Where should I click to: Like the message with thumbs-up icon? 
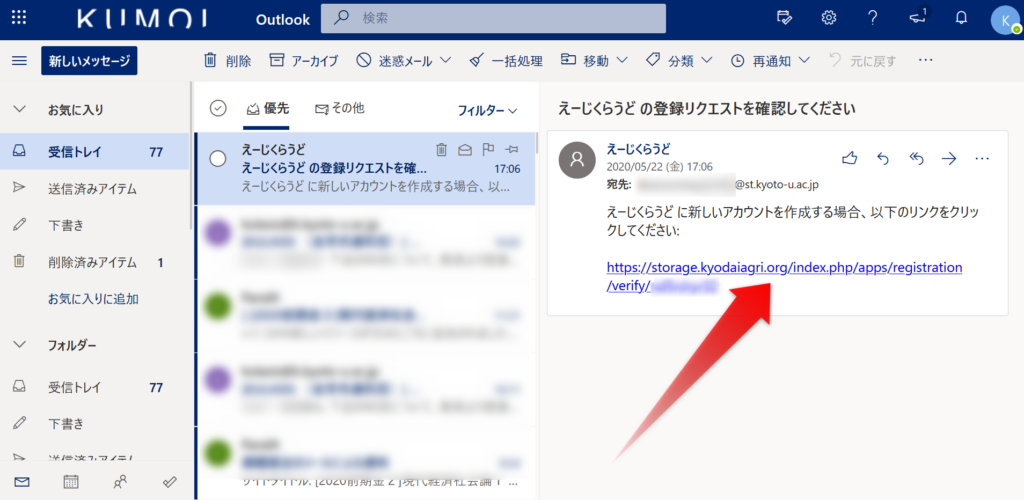pyautogui.click(x=850, y=158)
